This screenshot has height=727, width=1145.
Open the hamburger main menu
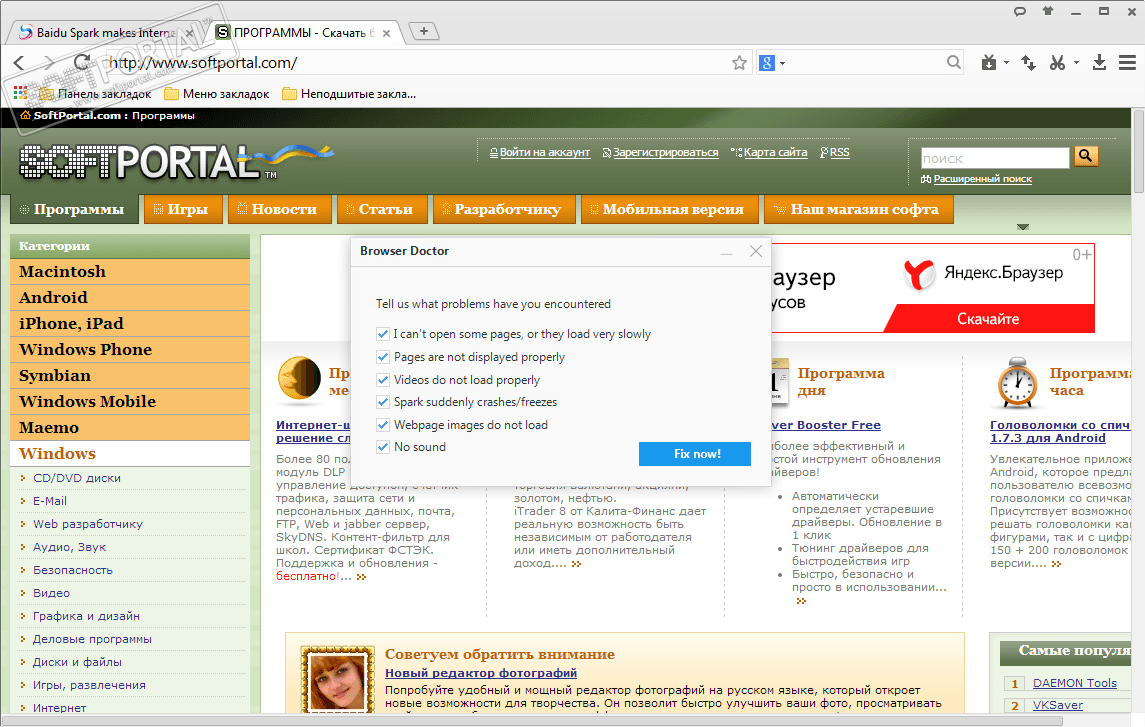[x=1127, y=63]
